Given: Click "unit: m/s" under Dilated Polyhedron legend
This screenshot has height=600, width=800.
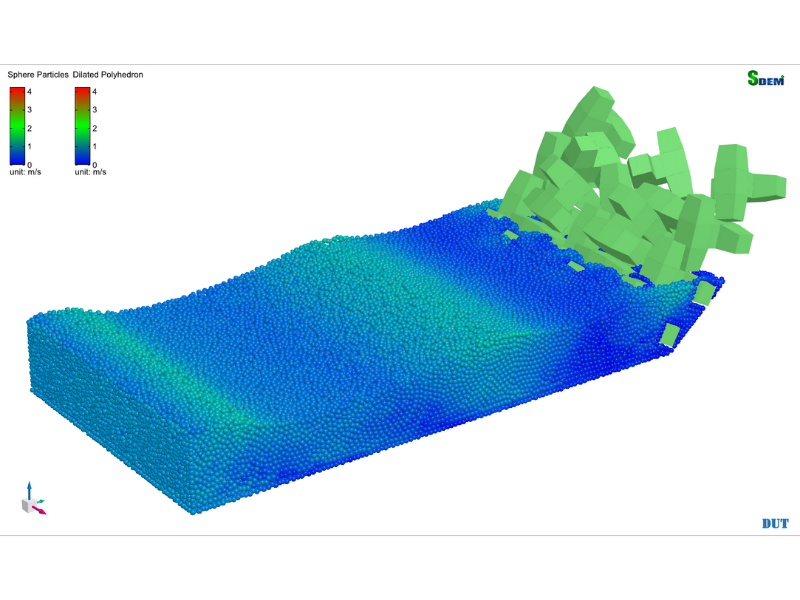Looking at the screenshot, I should pos(90,172).
